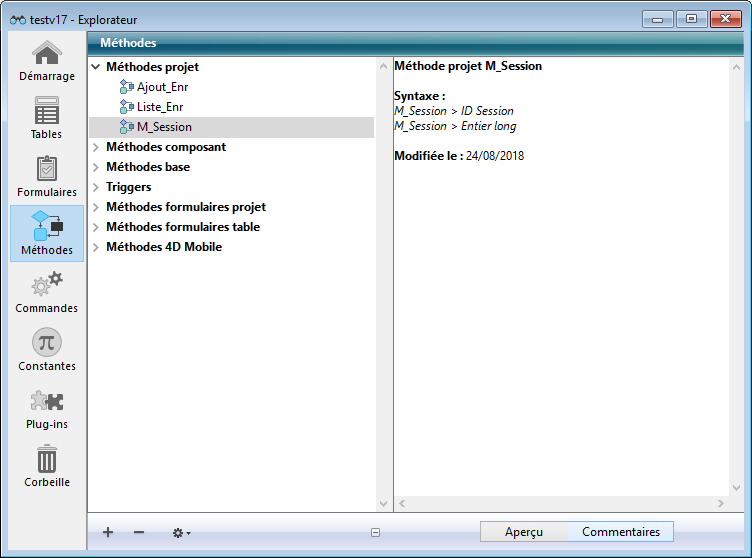Open the Démarrage page in sidebar
The height and width of the screenshot is (558, 752).
pyautogui.click(x=47, y=60)
